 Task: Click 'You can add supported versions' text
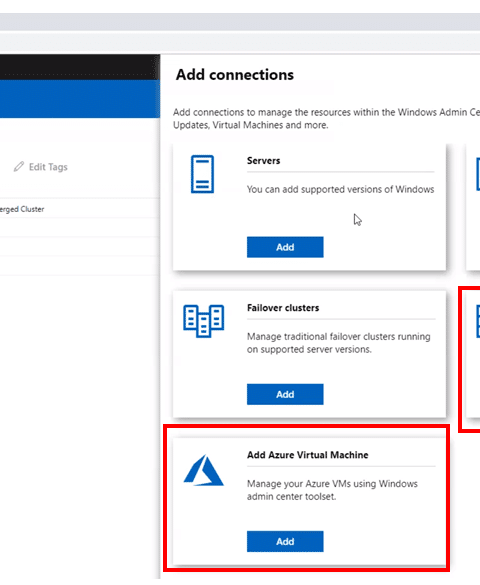(x=341, y=190)
